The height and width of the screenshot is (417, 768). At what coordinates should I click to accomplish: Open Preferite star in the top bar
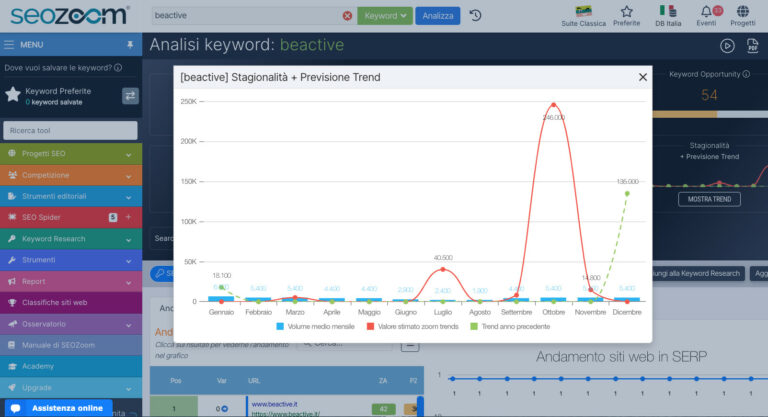626,13
